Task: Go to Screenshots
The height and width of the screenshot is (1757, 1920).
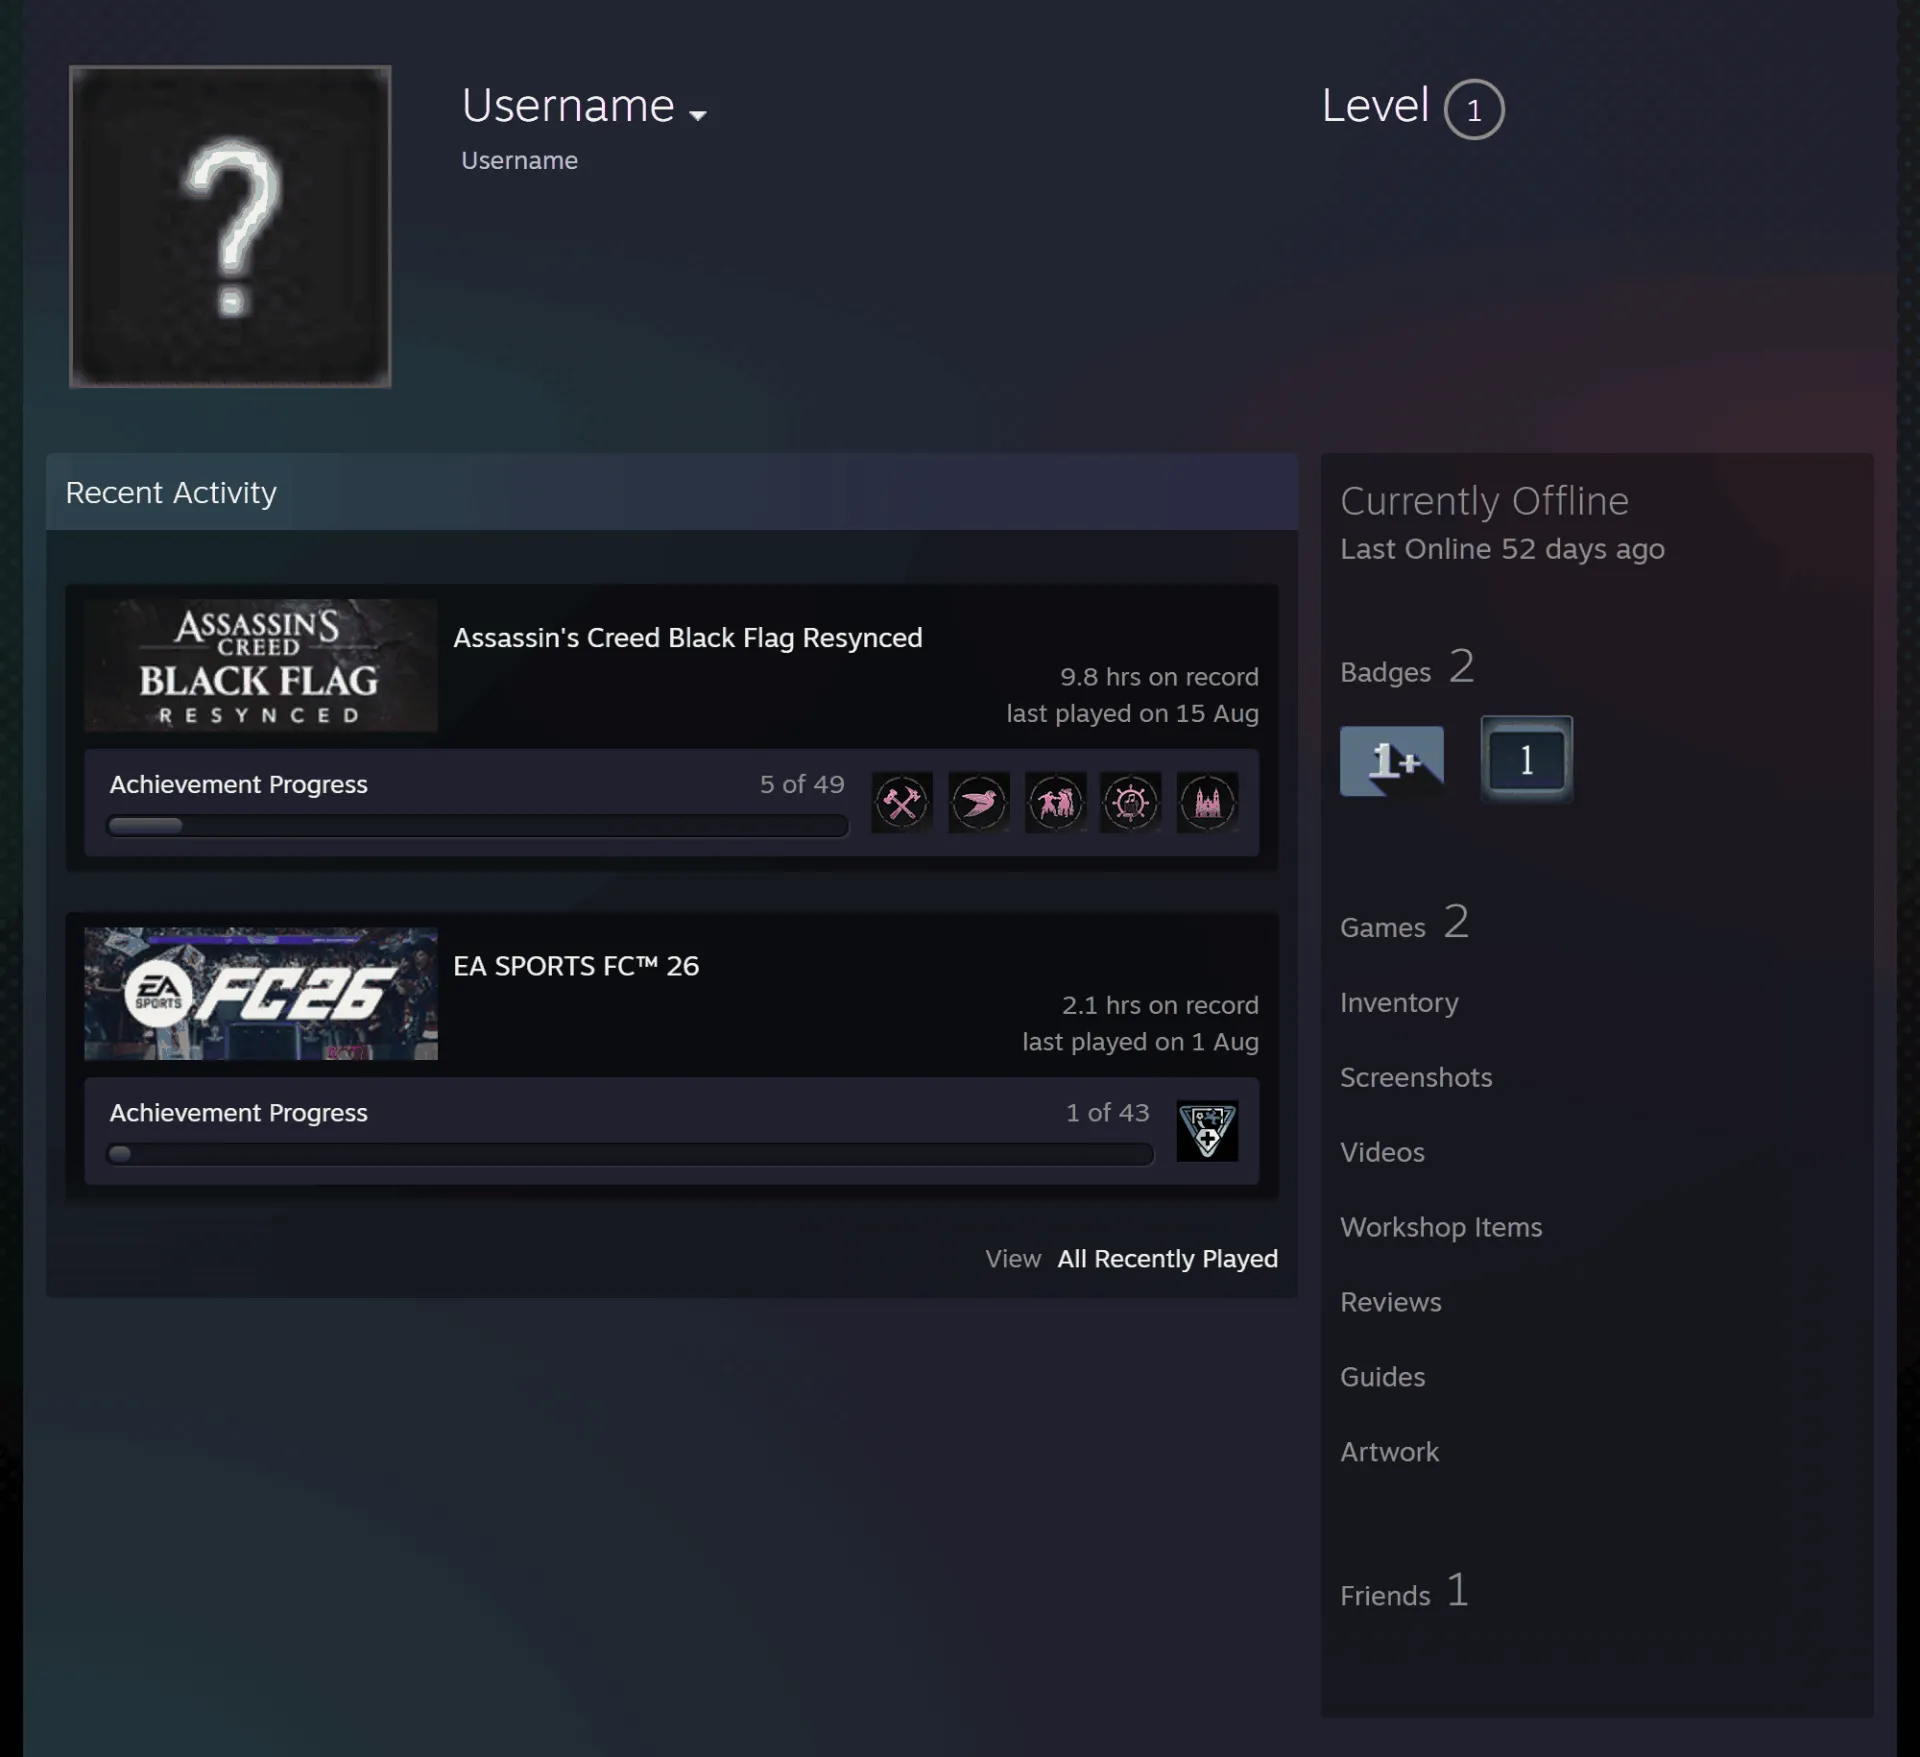Action: pos(1416,1077)
